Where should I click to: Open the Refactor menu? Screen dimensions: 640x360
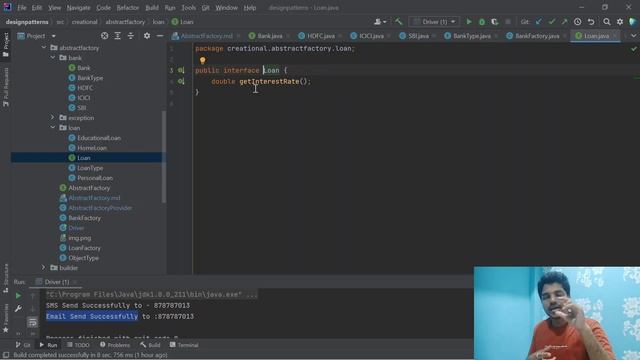tap(128, 8)
